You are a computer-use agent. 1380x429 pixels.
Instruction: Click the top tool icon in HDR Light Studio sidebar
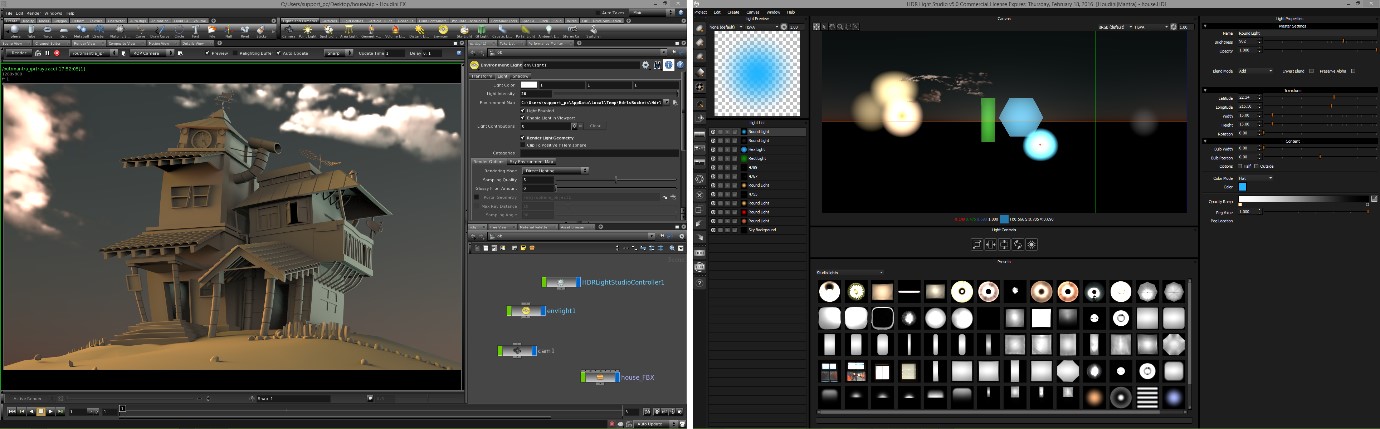click(700, 29)
